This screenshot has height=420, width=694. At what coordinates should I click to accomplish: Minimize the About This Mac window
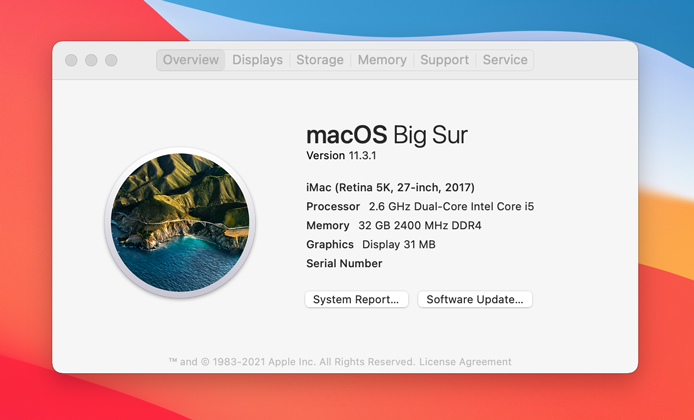tap(91, 60)
